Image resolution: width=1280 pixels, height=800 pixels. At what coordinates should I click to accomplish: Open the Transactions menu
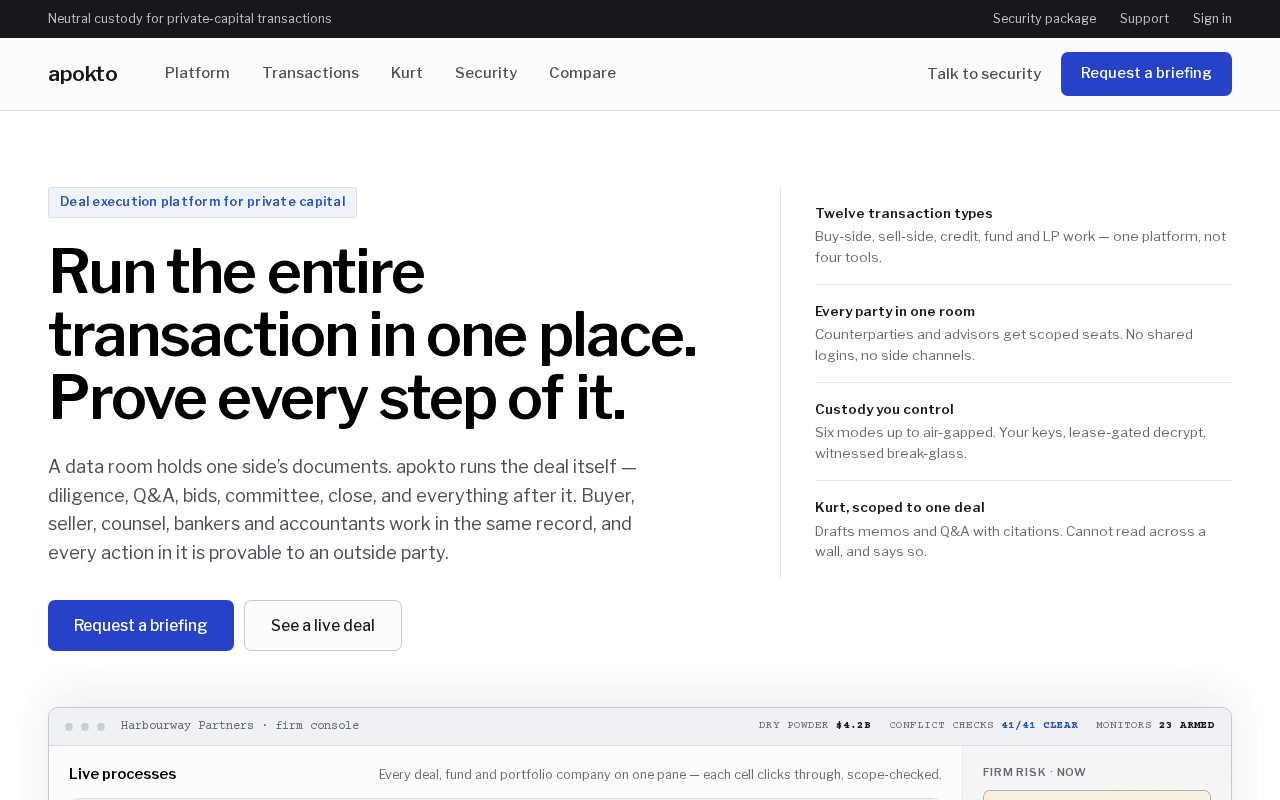tap(310, 73)
